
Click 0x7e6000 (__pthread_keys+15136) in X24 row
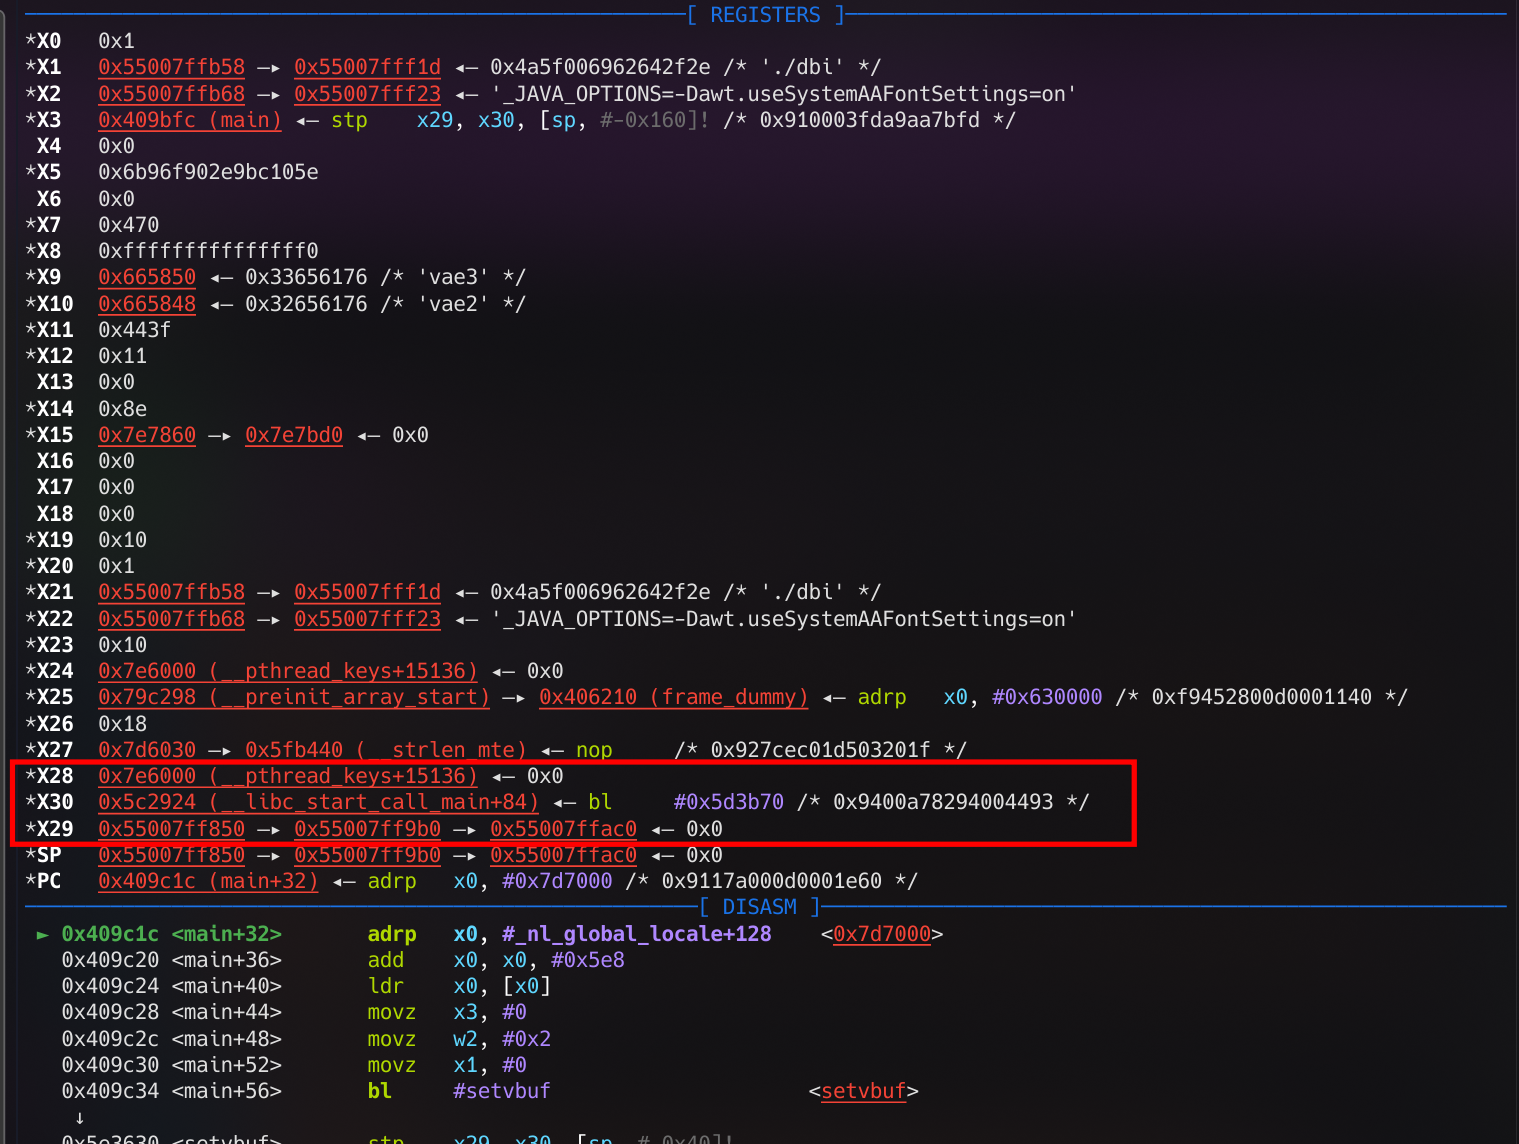288,671
